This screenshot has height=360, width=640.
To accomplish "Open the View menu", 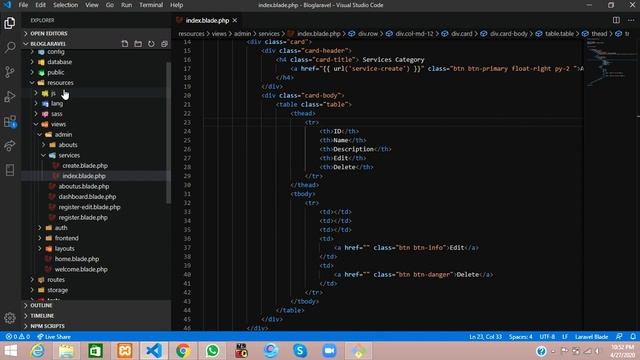I will point(92,5).
